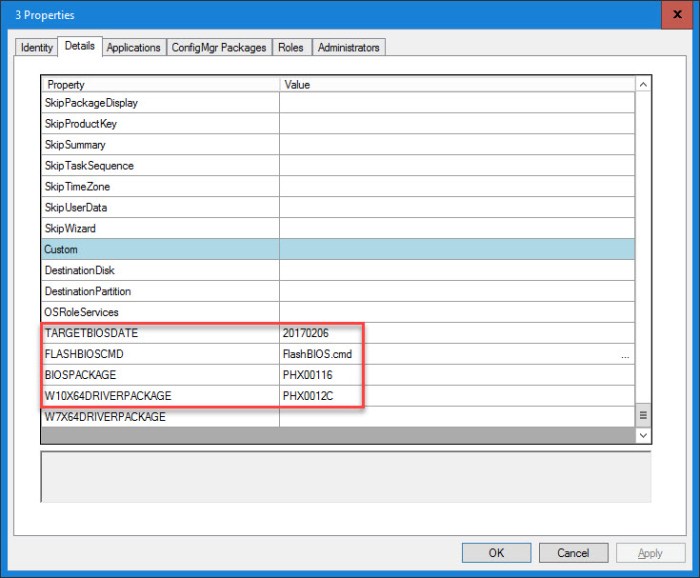Screen dimensions: 700x578
Task: Open the Administrators tab
Action: pyautogui.click(x=349, y=47)
